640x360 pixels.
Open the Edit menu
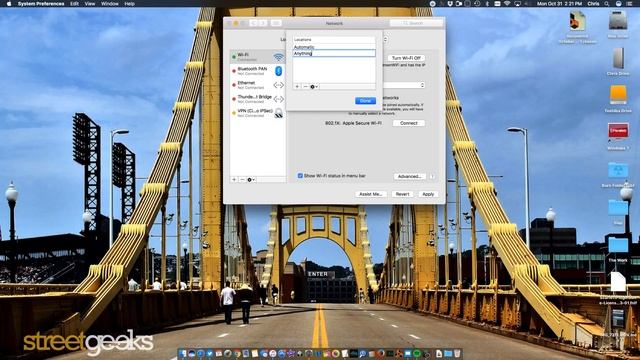pos(74,4)
